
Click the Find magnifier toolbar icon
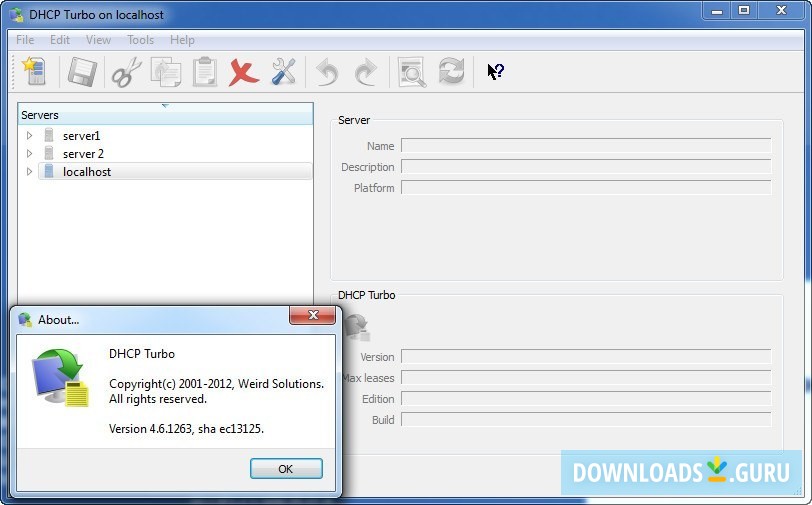tap(412, 71)
